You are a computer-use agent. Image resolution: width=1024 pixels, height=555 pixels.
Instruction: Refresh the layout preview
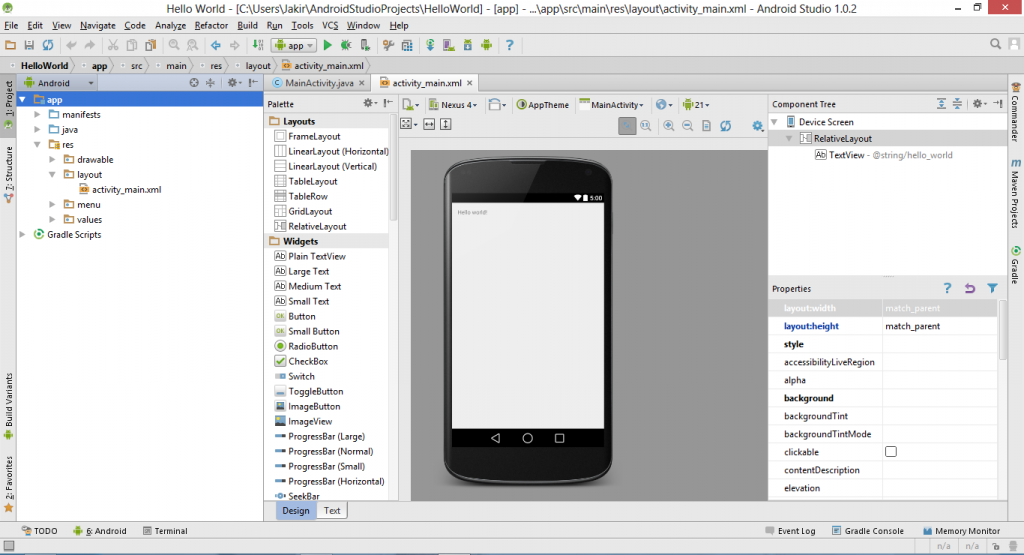click(x=725, y=125)
